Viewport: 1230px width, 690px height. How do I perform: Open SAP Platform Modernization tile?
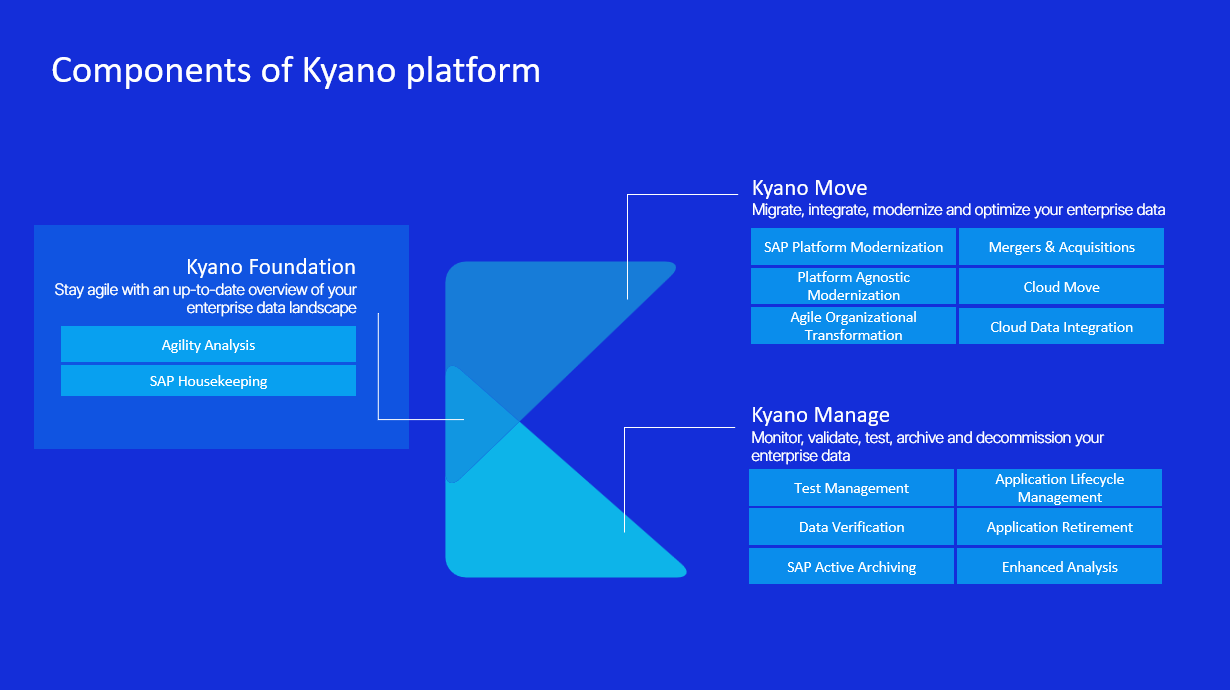pyautogui.click(x=853, y=247)
